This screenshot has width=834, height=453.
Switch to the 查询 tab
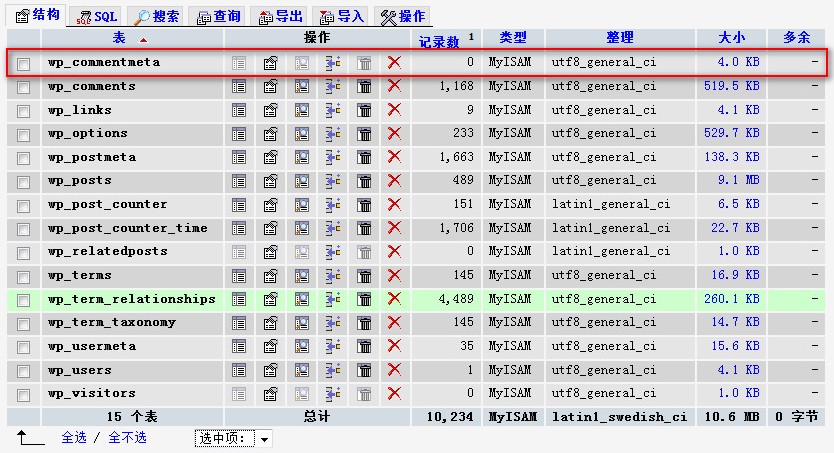point(219,16)
